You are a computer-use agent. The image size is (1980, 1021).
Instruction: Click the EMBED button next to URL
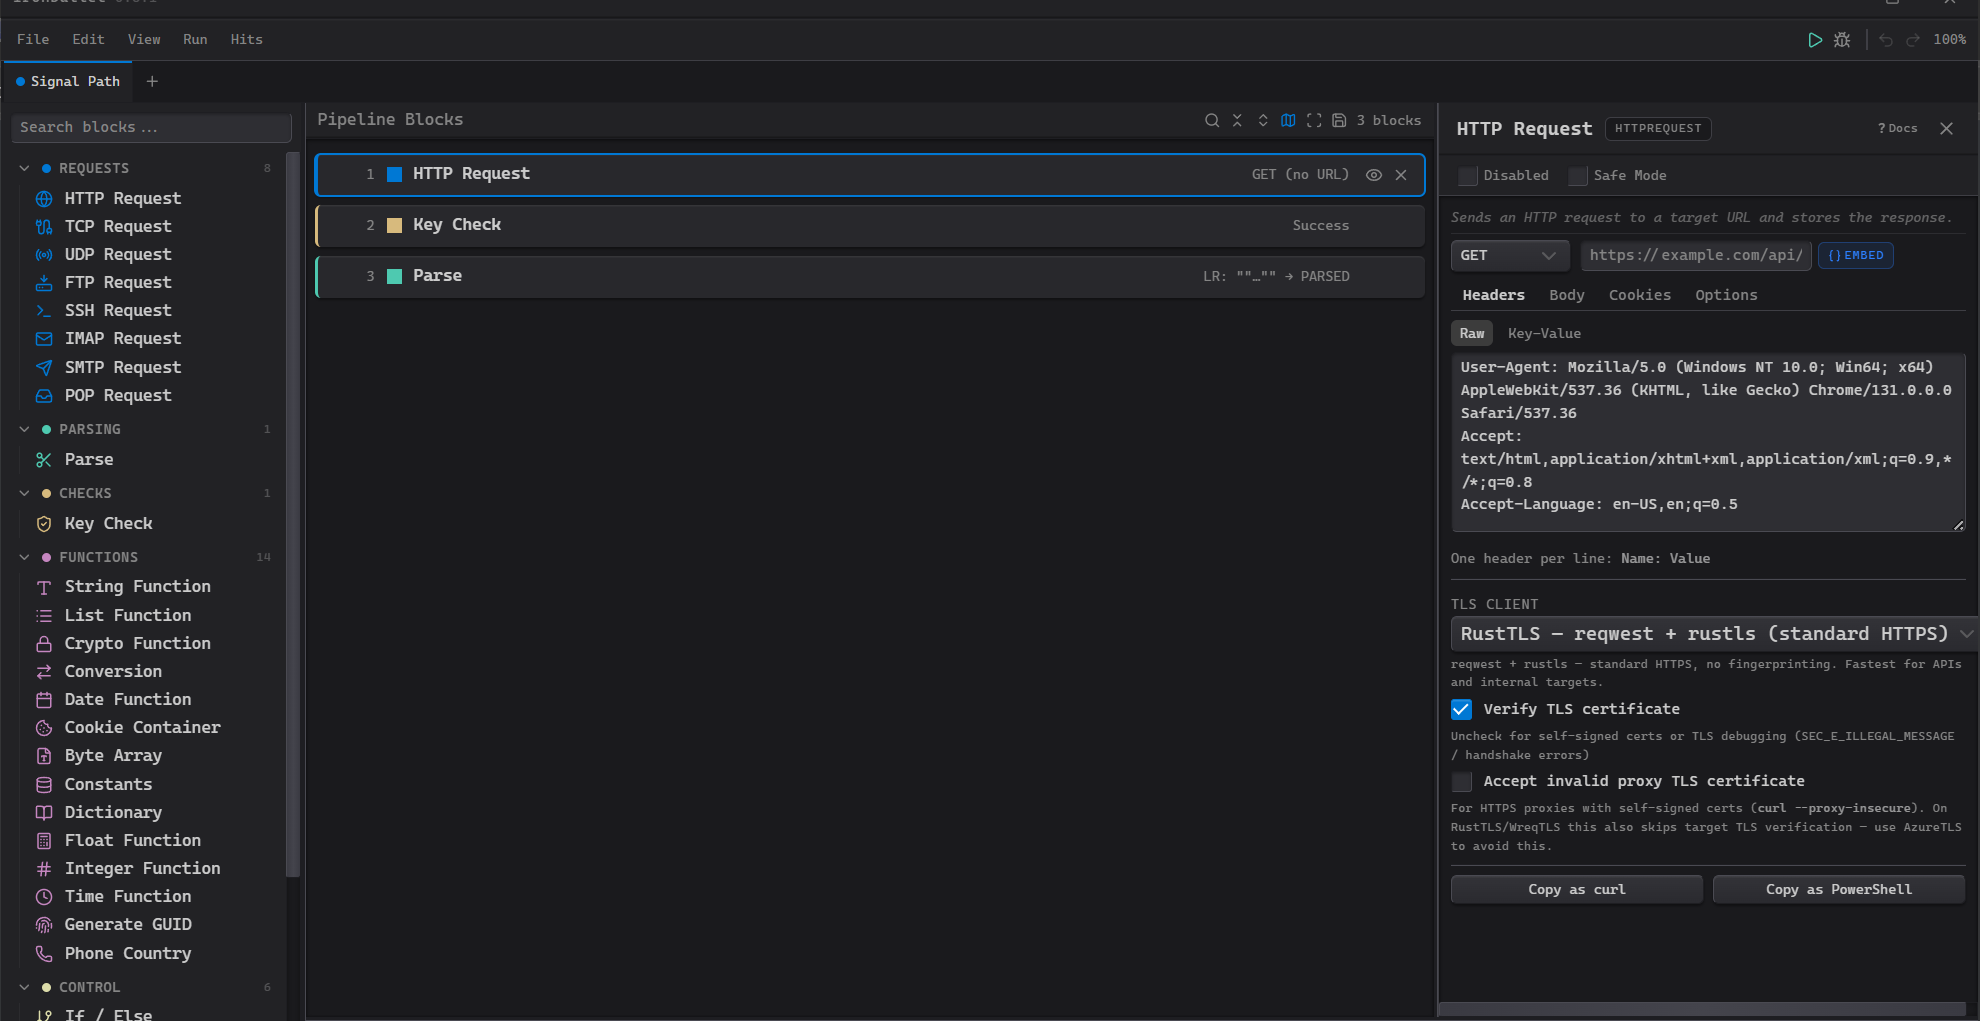1855,255
